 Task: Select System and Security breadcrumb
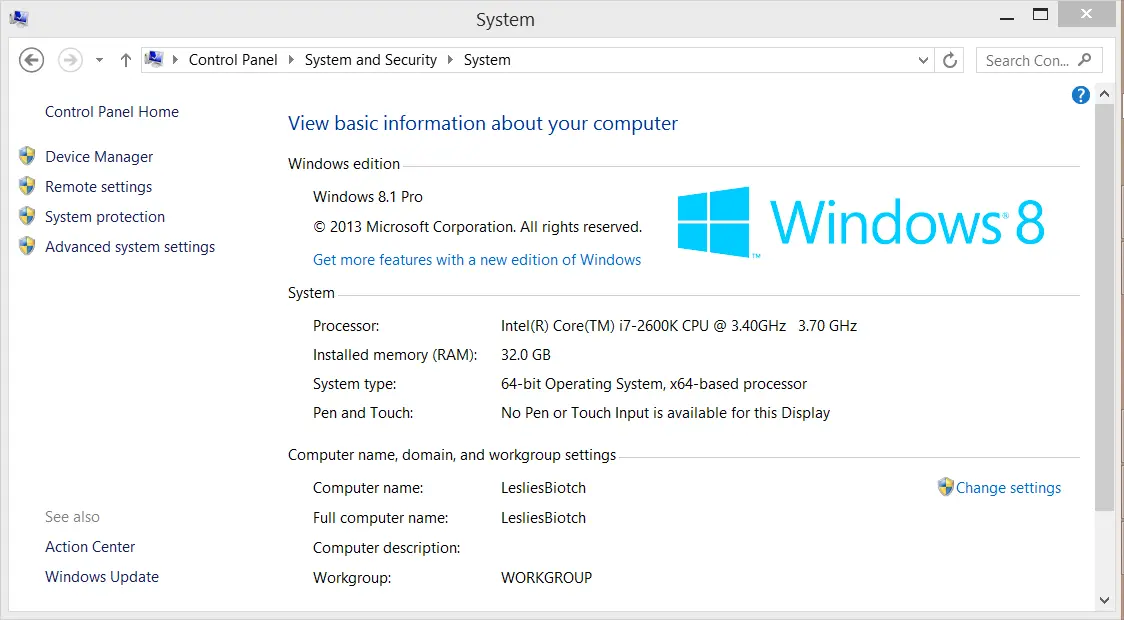click(371, 60)
